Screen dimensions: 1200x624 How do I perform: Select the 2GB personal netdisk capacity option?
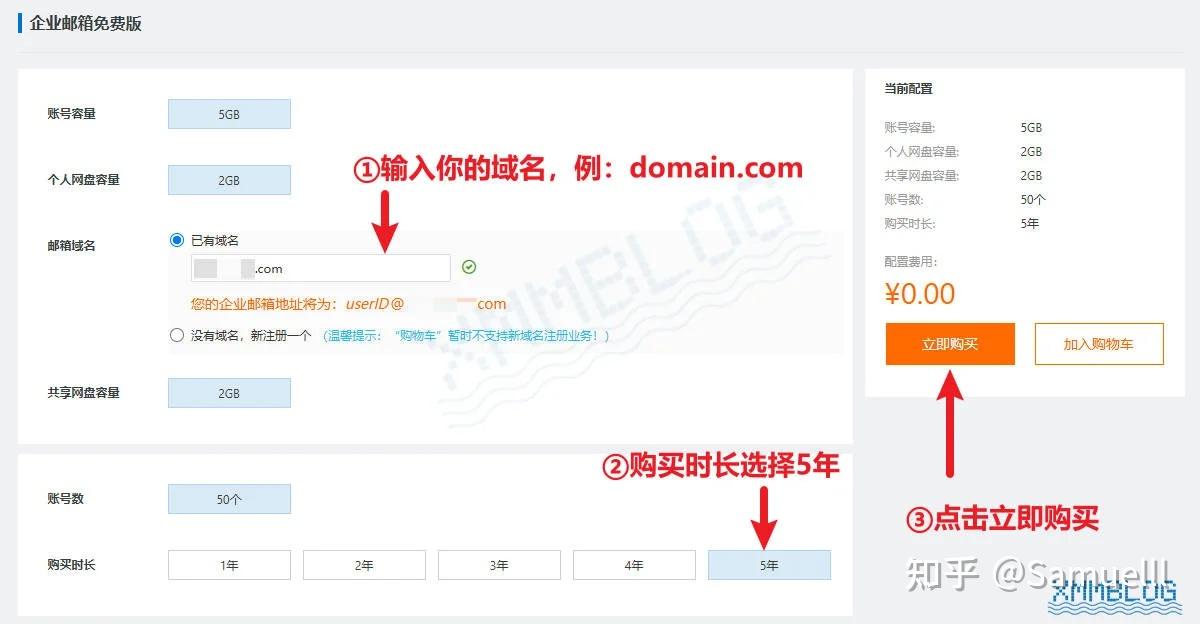(229, 180)
